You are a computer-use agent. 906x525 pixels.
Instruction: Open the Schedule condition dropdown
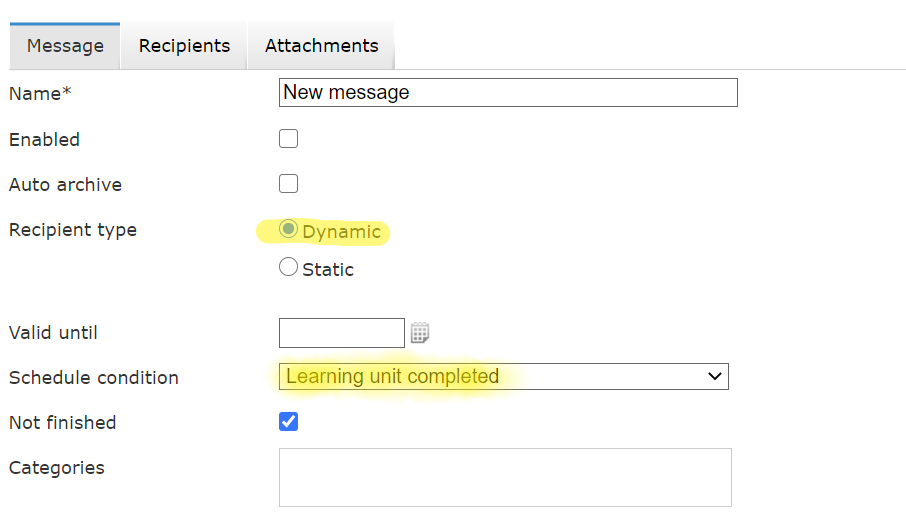(503, 377)
